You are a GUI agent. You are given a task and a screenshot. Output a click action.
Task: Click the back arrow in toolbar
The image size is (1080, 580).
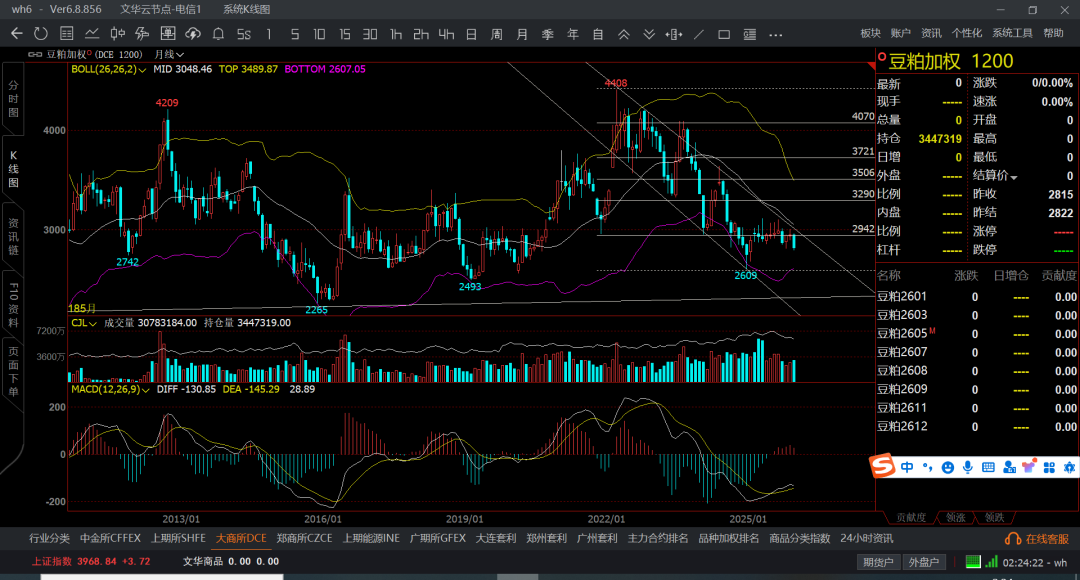click(16, 34)
